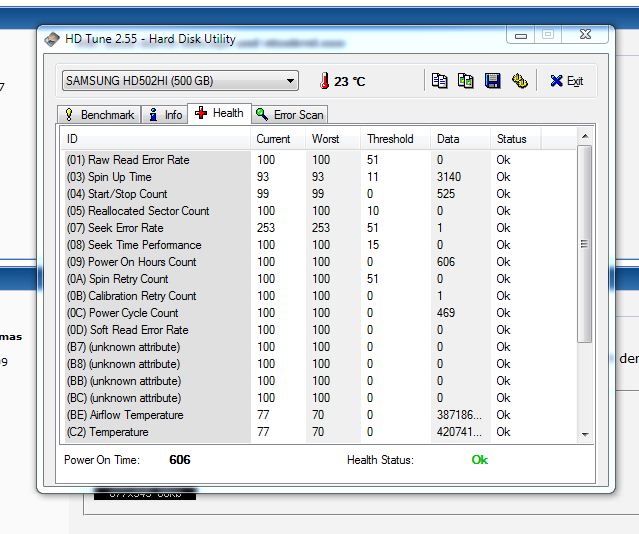Click the copy screenshot toolbar icon
639x534 pixels.
(x=466, y=81)
